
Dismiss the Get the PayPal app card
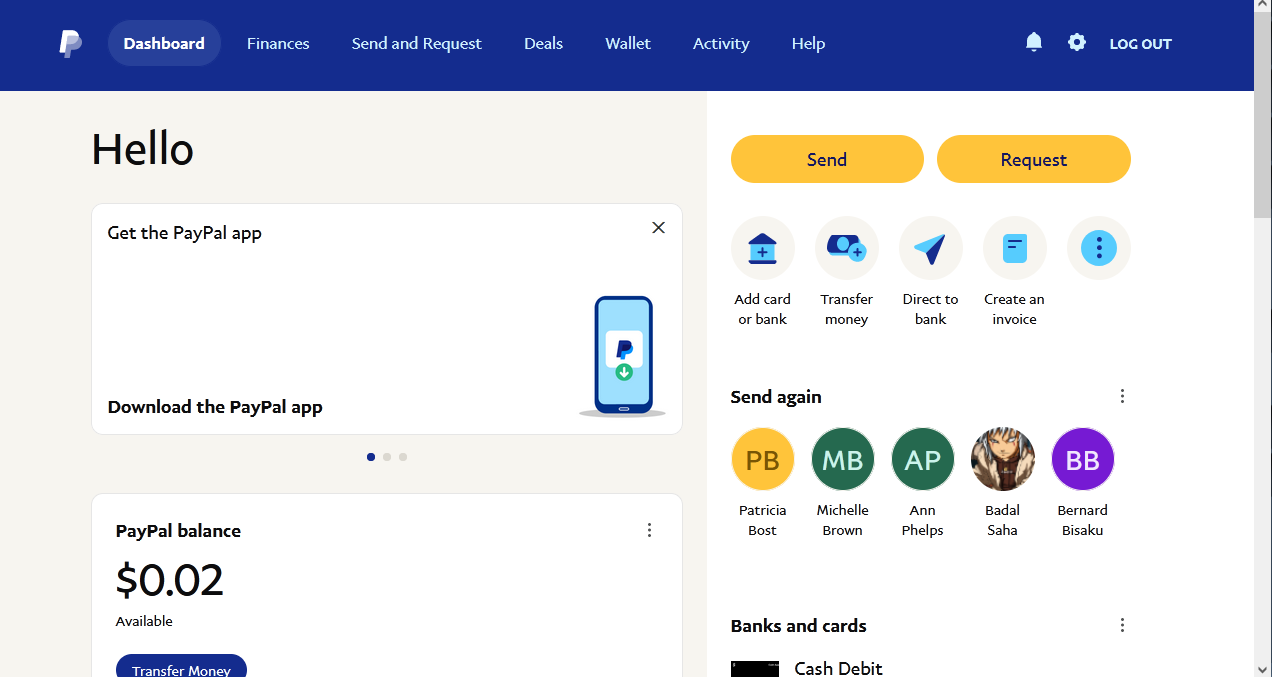pyautogui.click(x=658, y=228)
